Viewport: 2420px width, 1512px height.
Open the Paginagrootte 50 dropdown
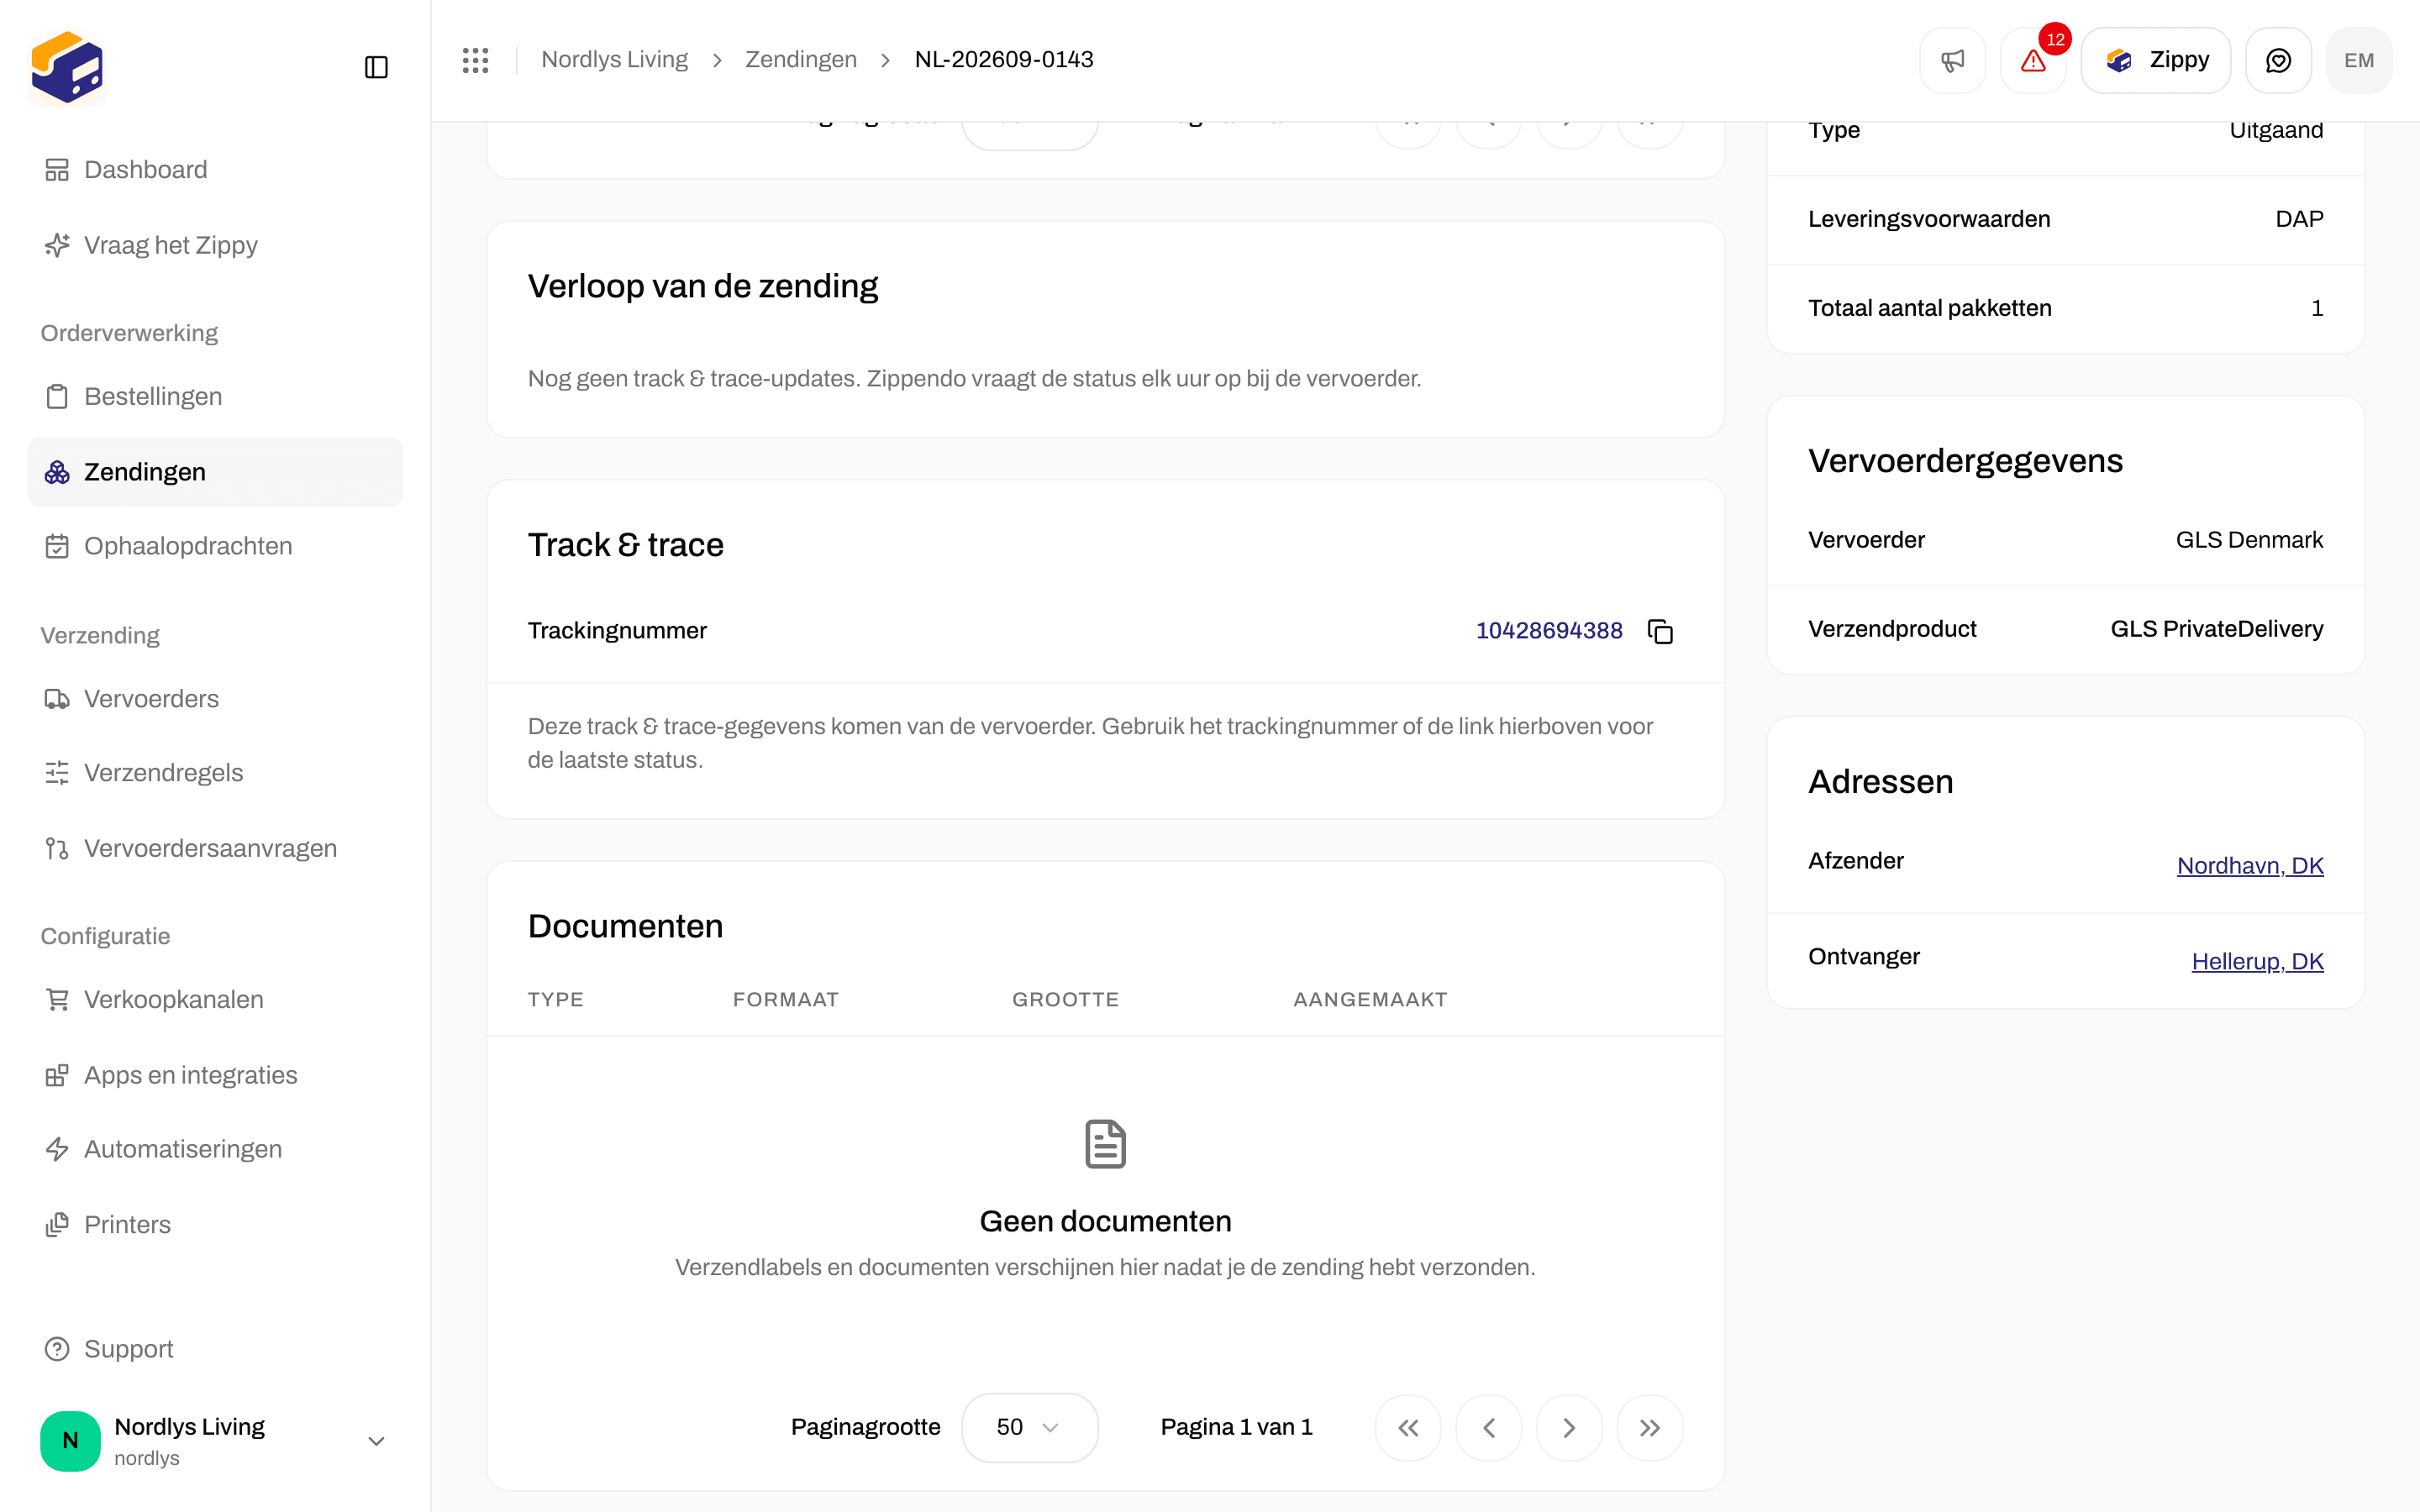pos(1029,1427)
